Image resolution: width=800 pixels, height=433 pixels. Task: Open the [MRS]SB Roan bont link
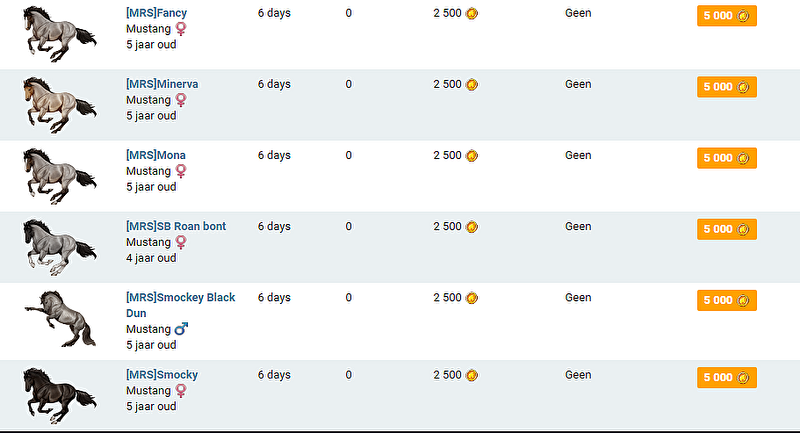(175, 226)
